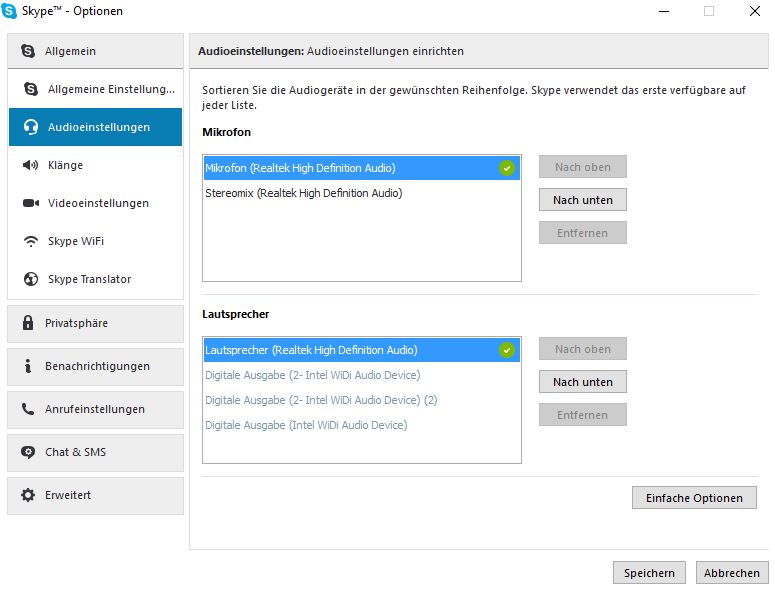Move microphone down with Nach unten
775x591 pixels.
click(x=583, y=200)
